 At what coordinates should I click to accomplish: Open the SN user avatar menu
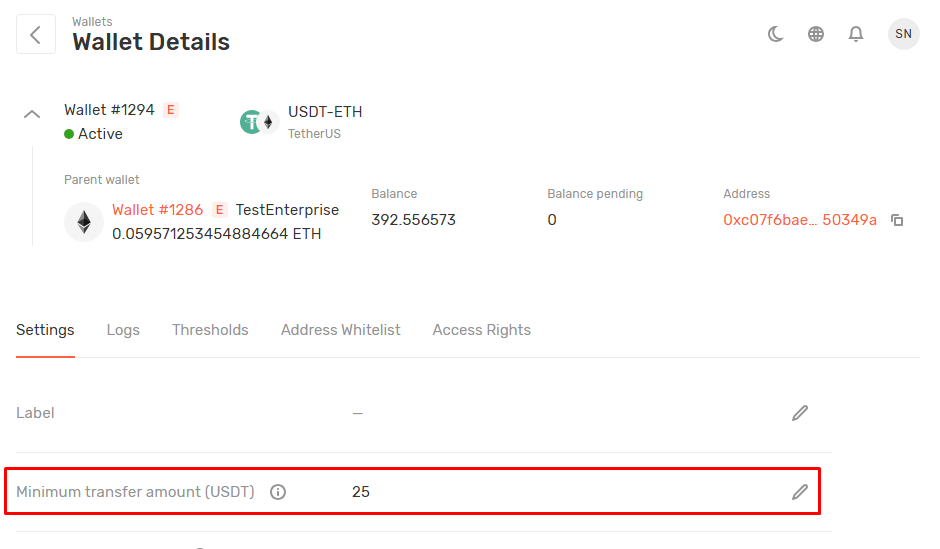pos(903,34)
